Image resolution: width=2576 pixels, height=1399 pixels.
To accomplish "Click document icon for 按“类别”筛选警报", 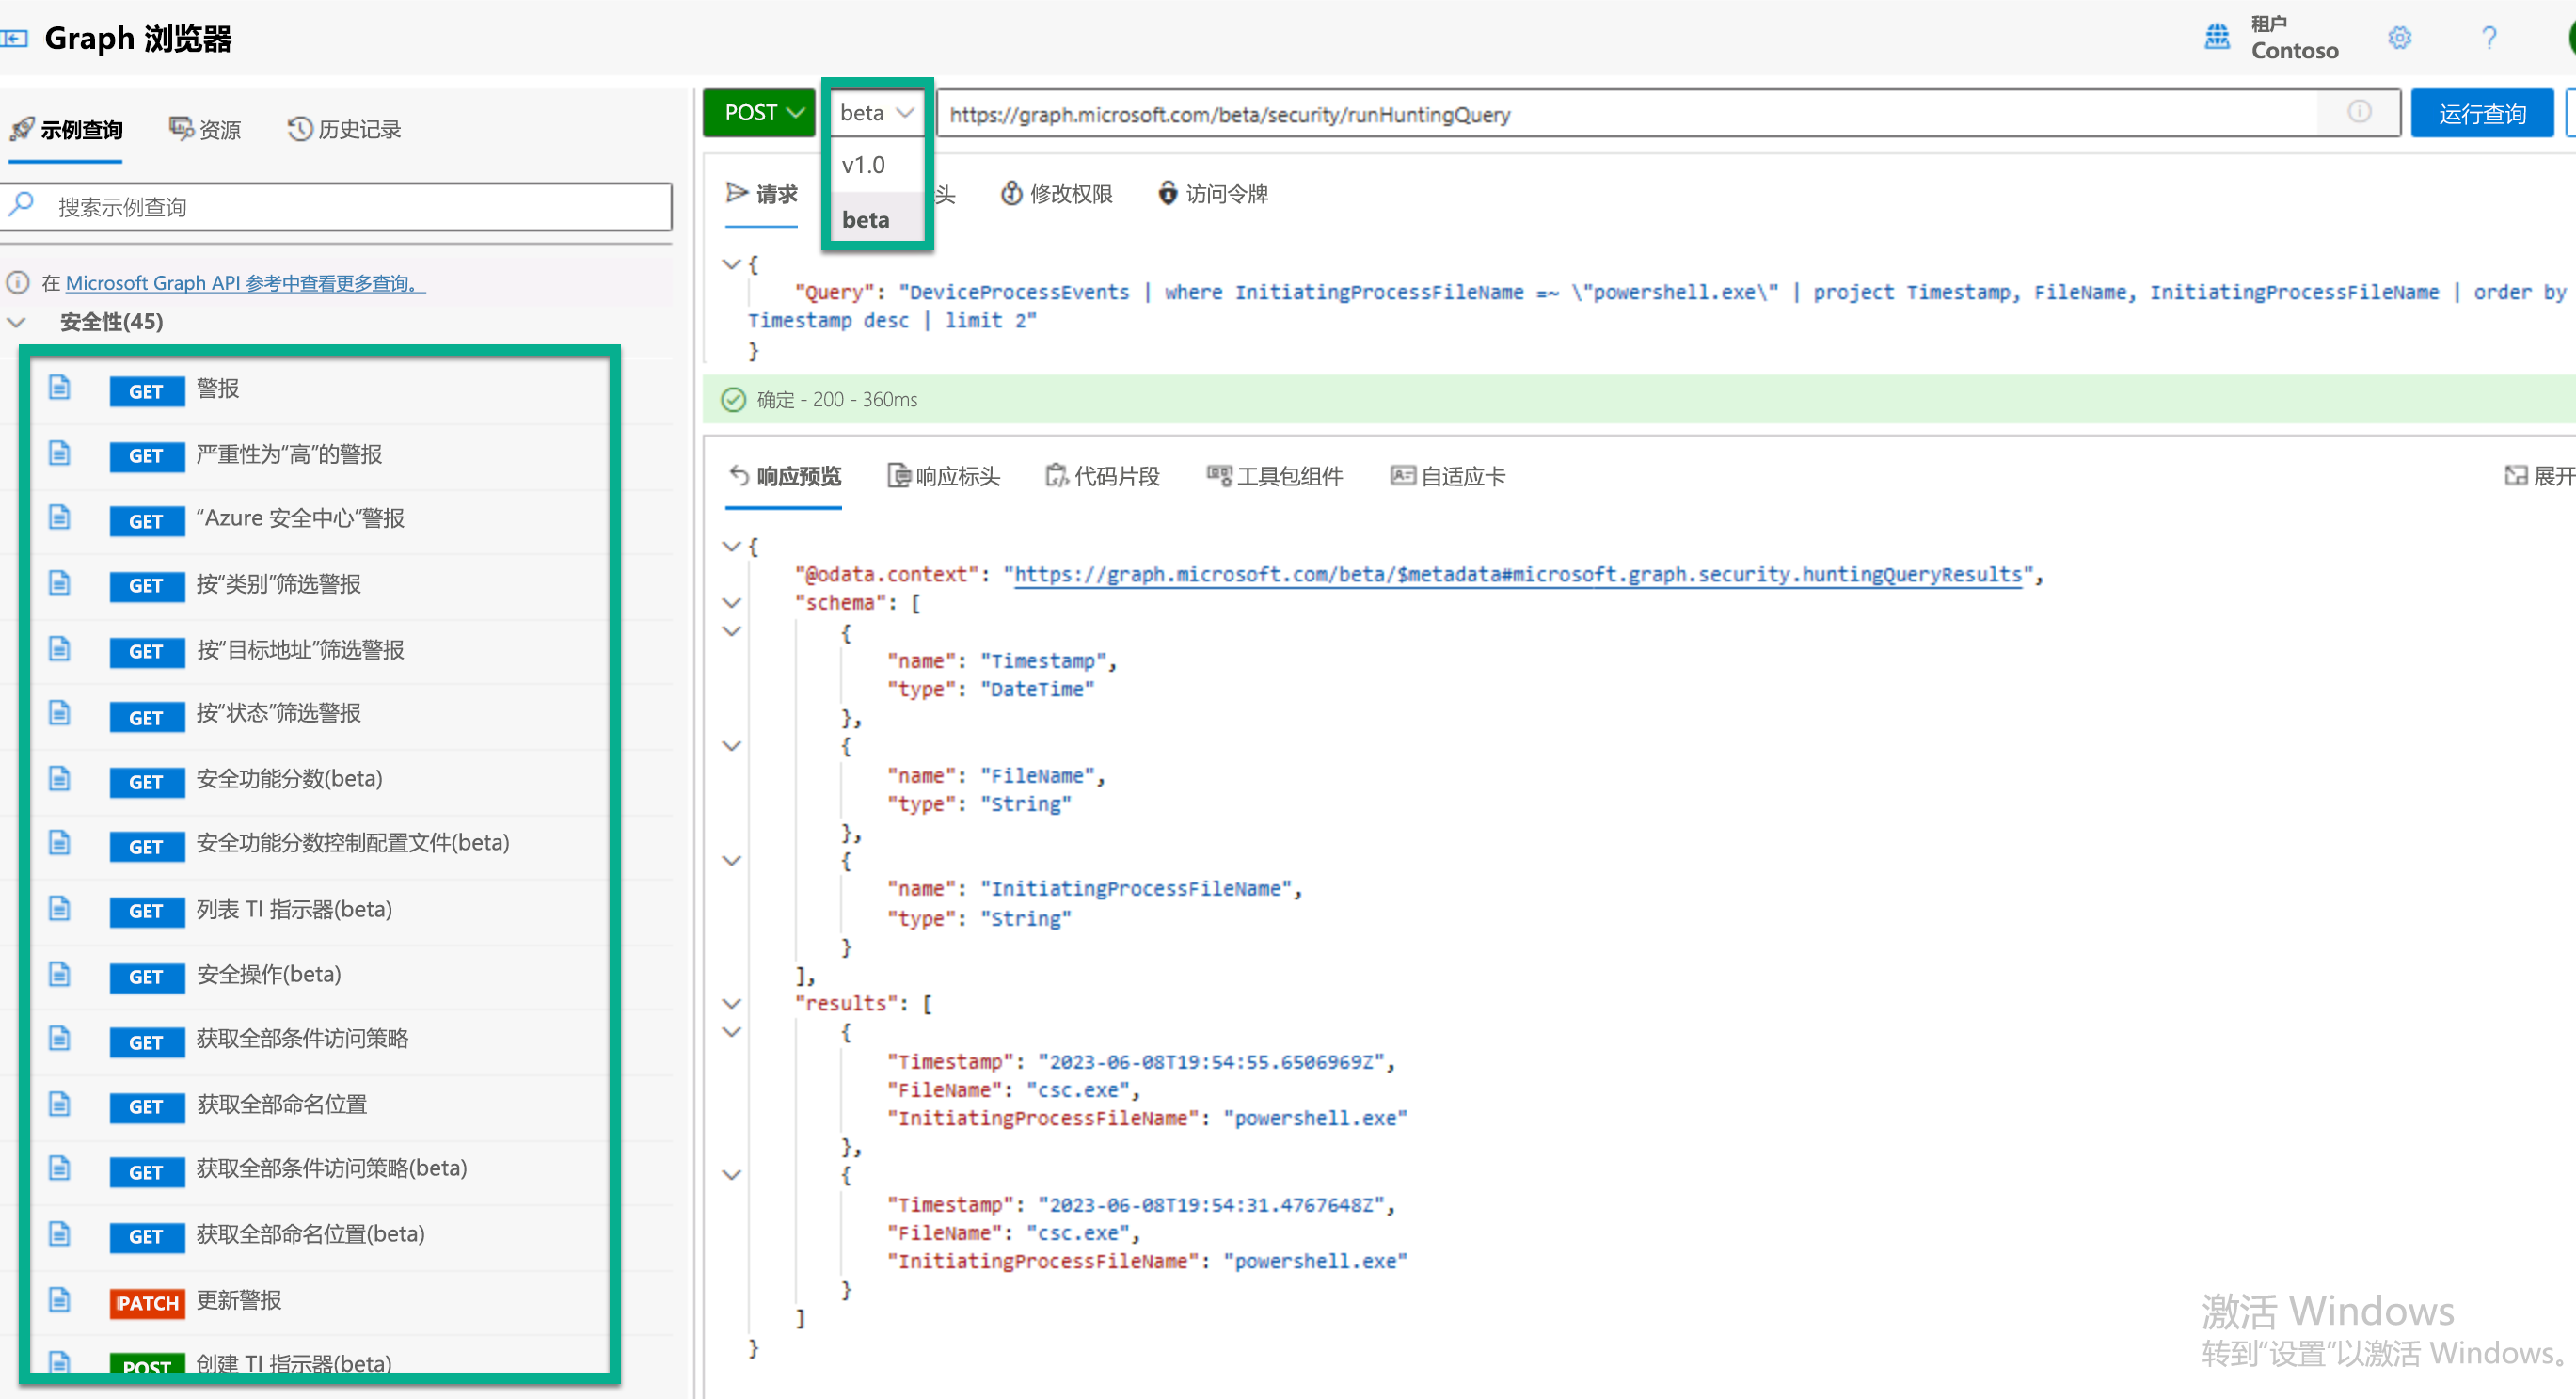I will (x=60, y=583).
